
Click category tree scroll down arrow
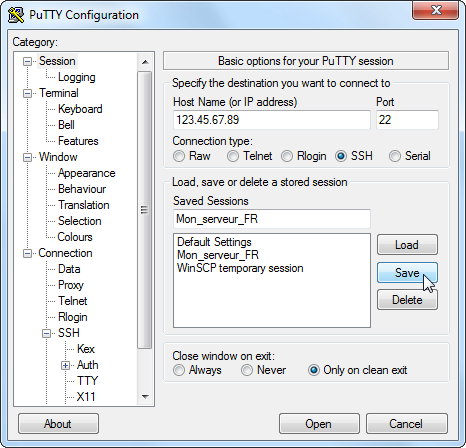[x=145, y=397]
